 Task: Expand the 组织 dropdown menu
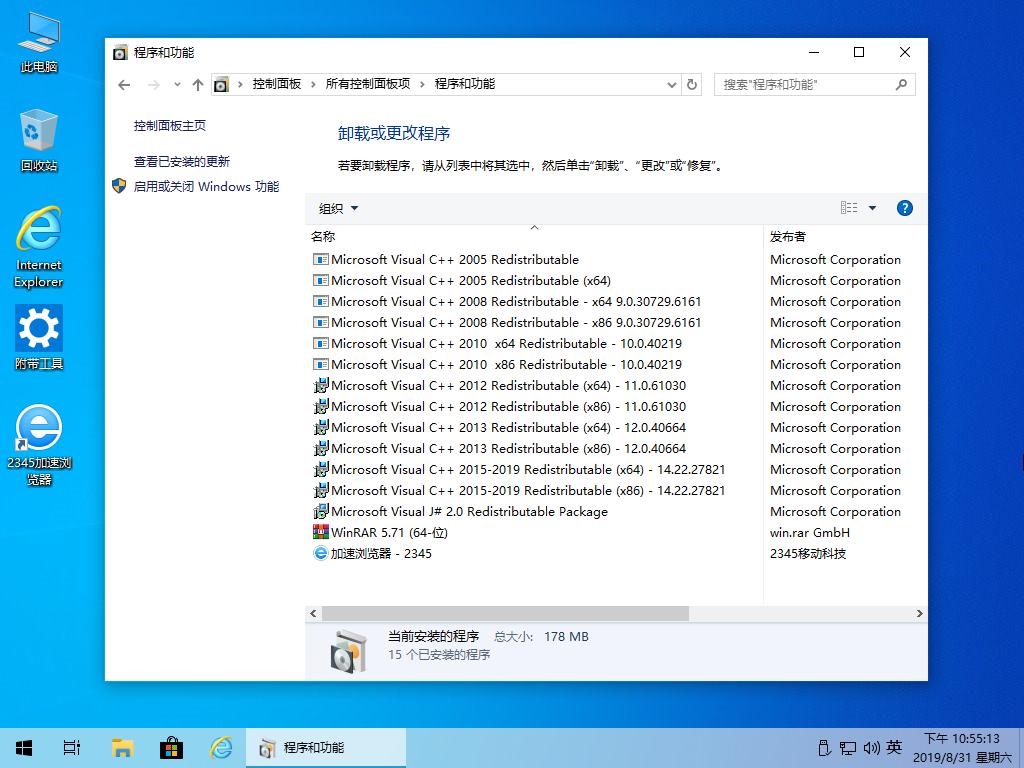point(338,208)
